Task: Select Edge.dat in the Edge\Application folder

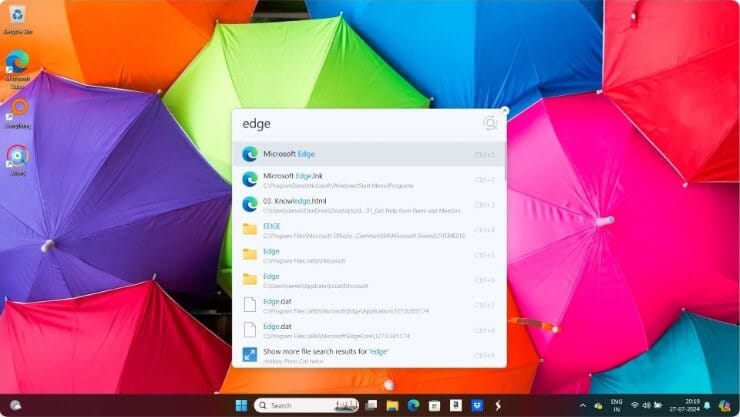Action: click(369, 305)
